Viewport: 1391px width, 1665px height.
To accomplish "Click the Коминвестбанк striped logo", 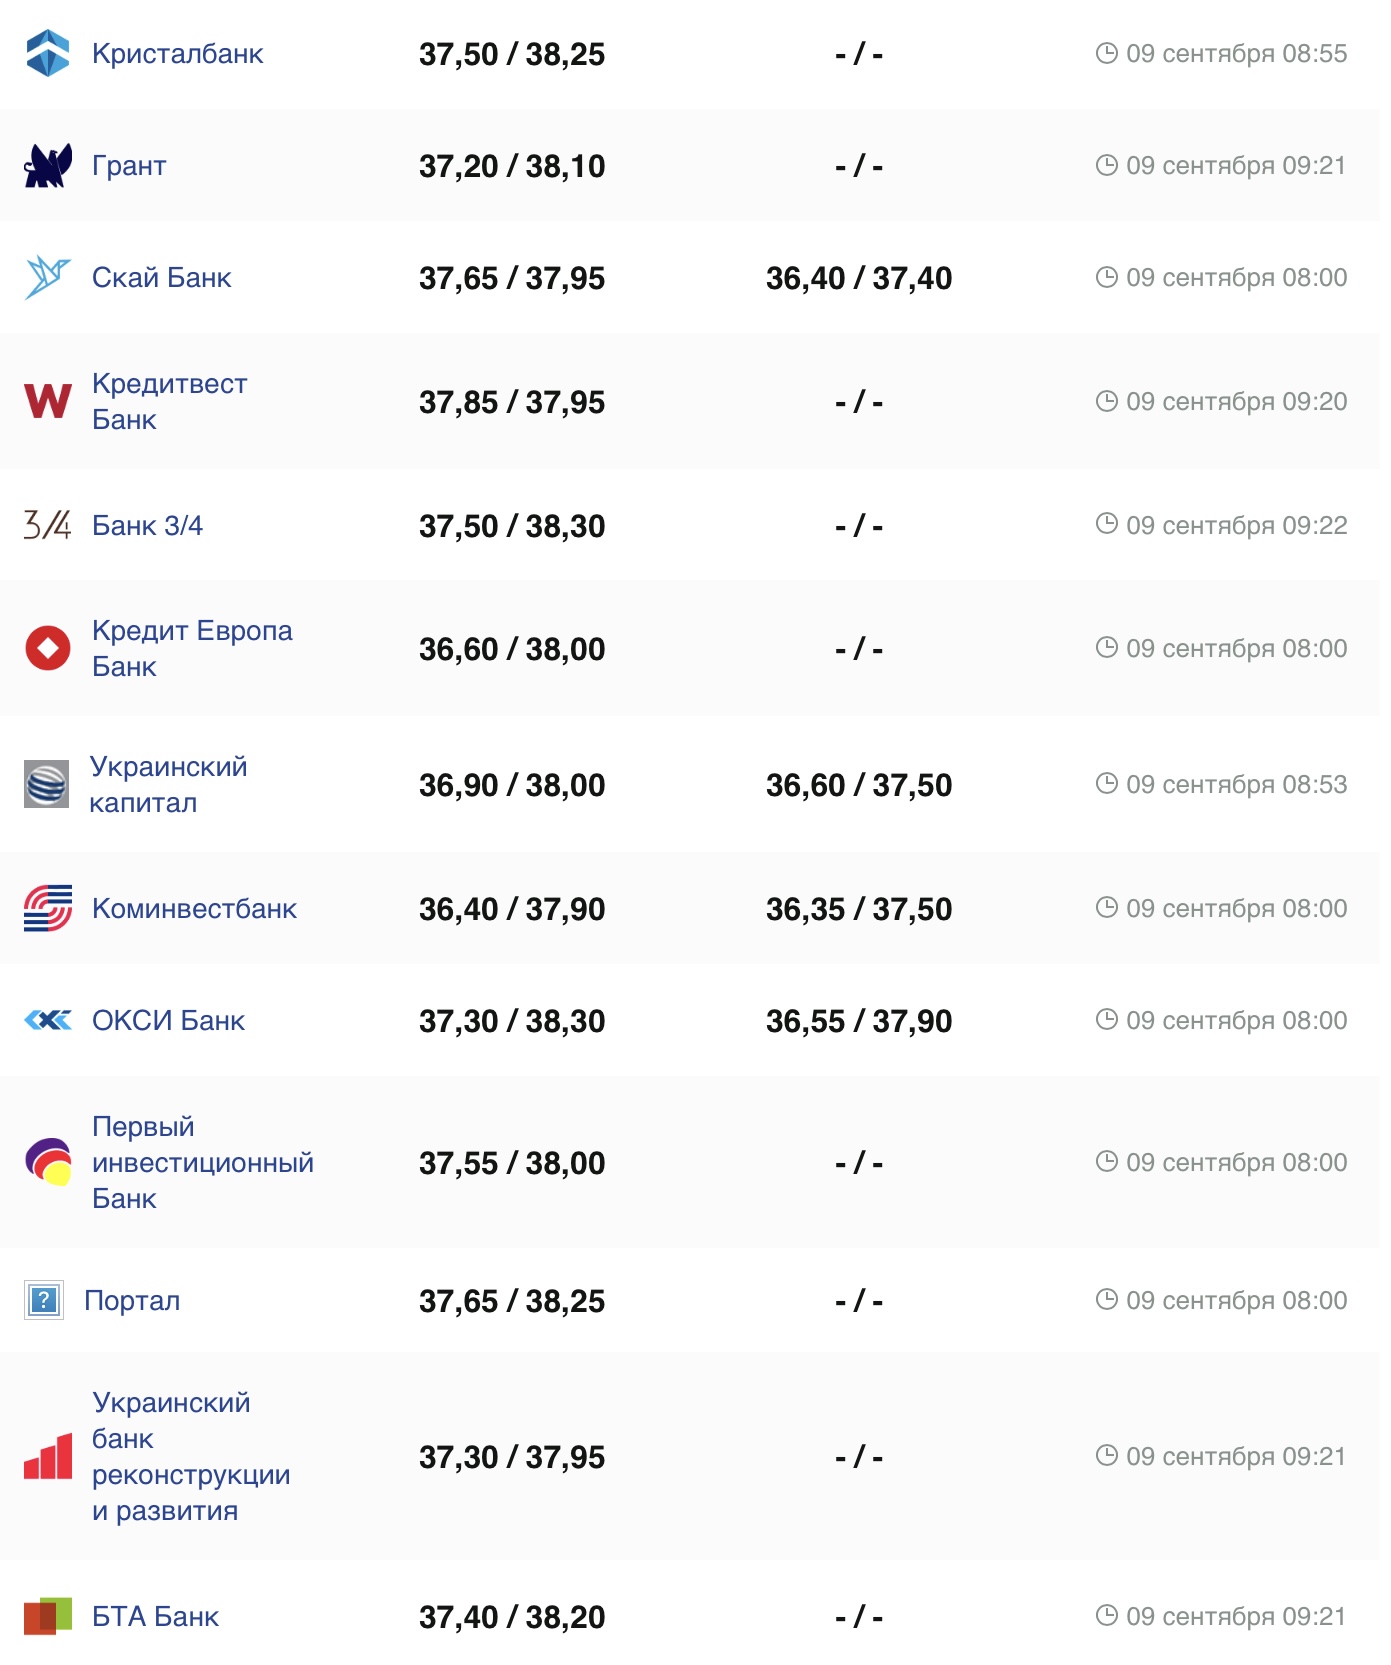I will pos(47,908).
